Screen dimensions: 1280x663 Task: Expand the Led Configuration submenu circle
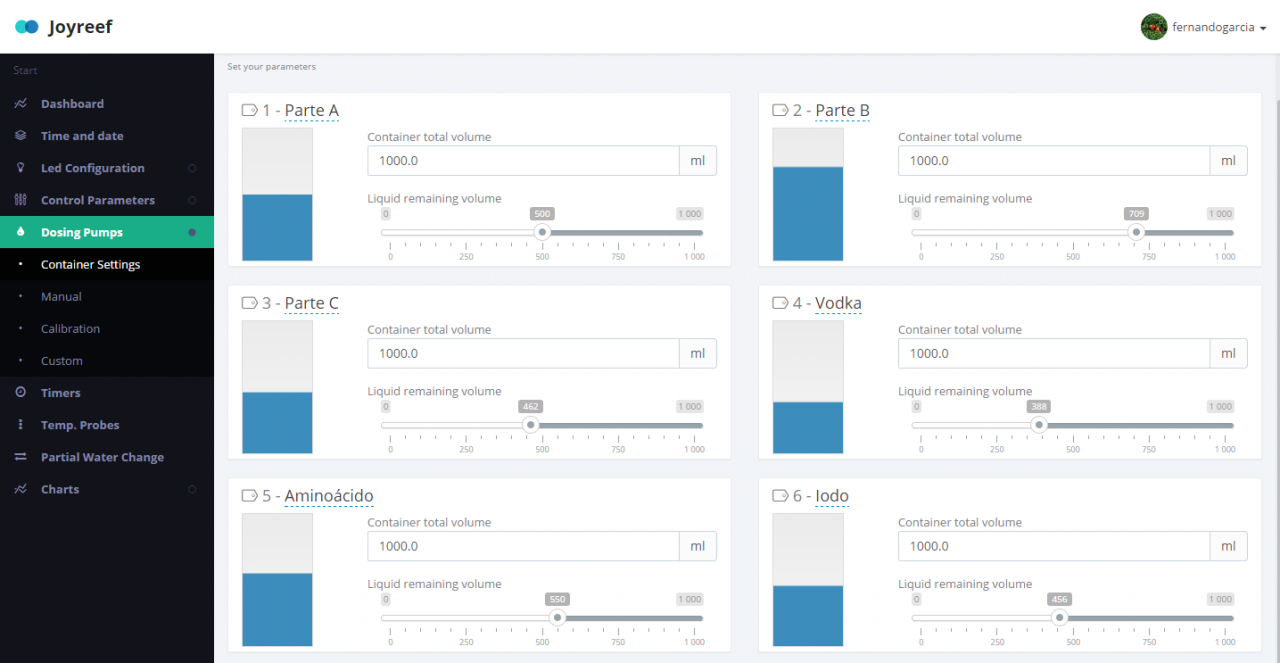192,168
